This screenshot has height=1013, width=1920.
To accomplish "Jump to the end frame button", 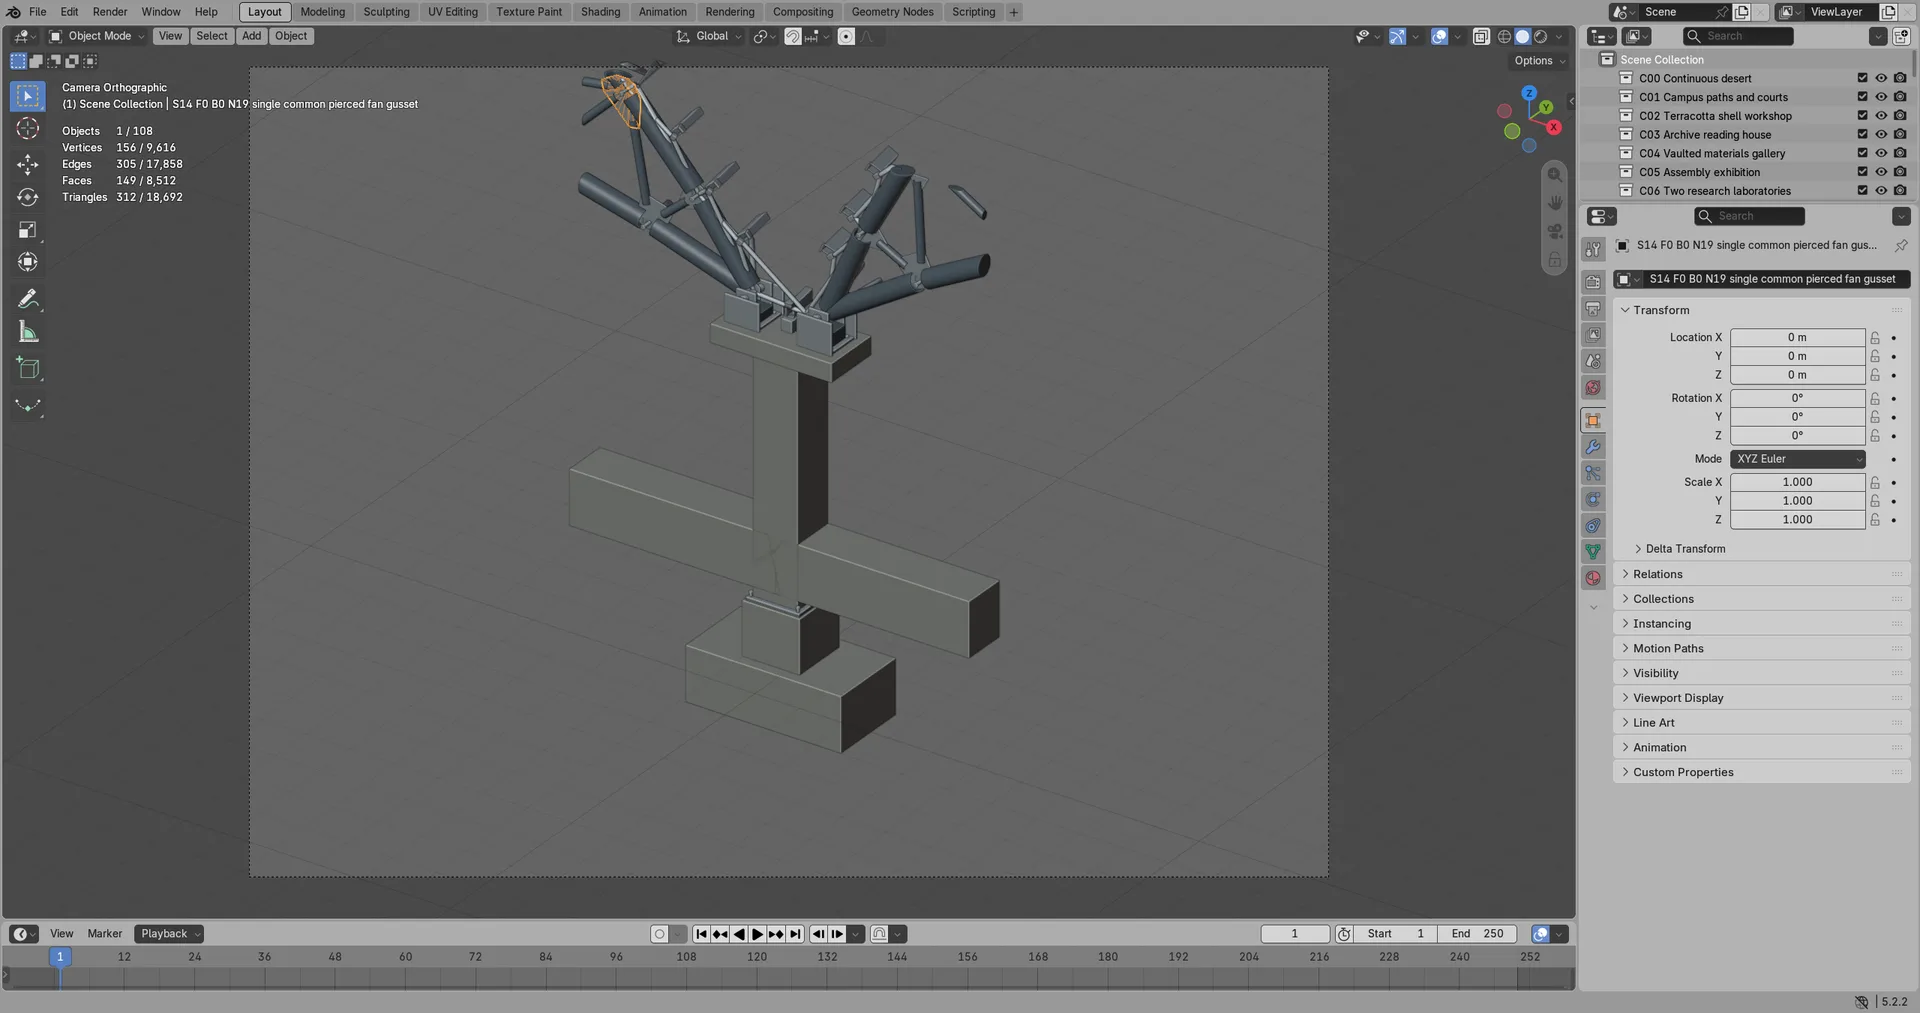I will tap(795, 934).
